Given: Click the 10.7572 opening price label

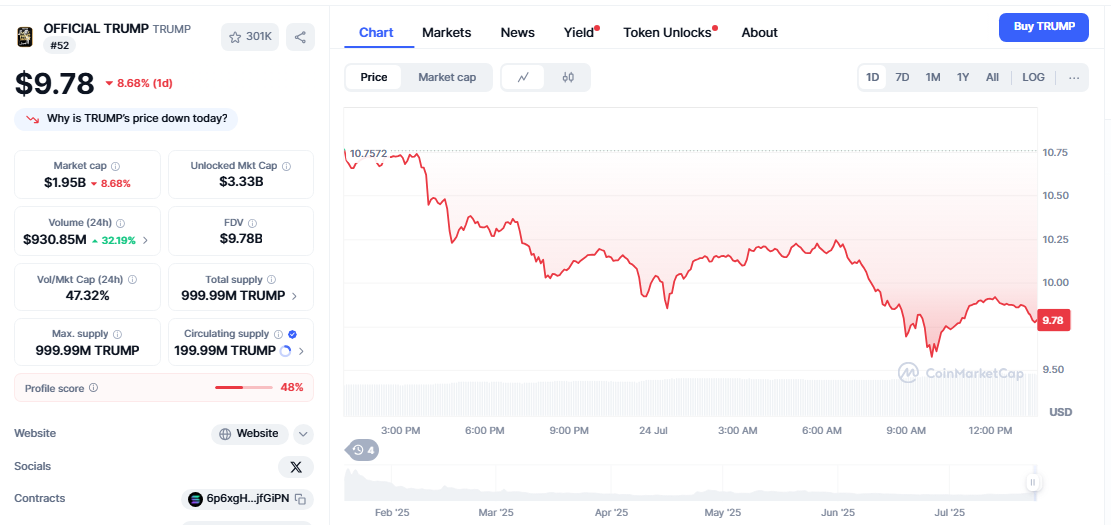Looking at the screenshot, I should (368, 153).
